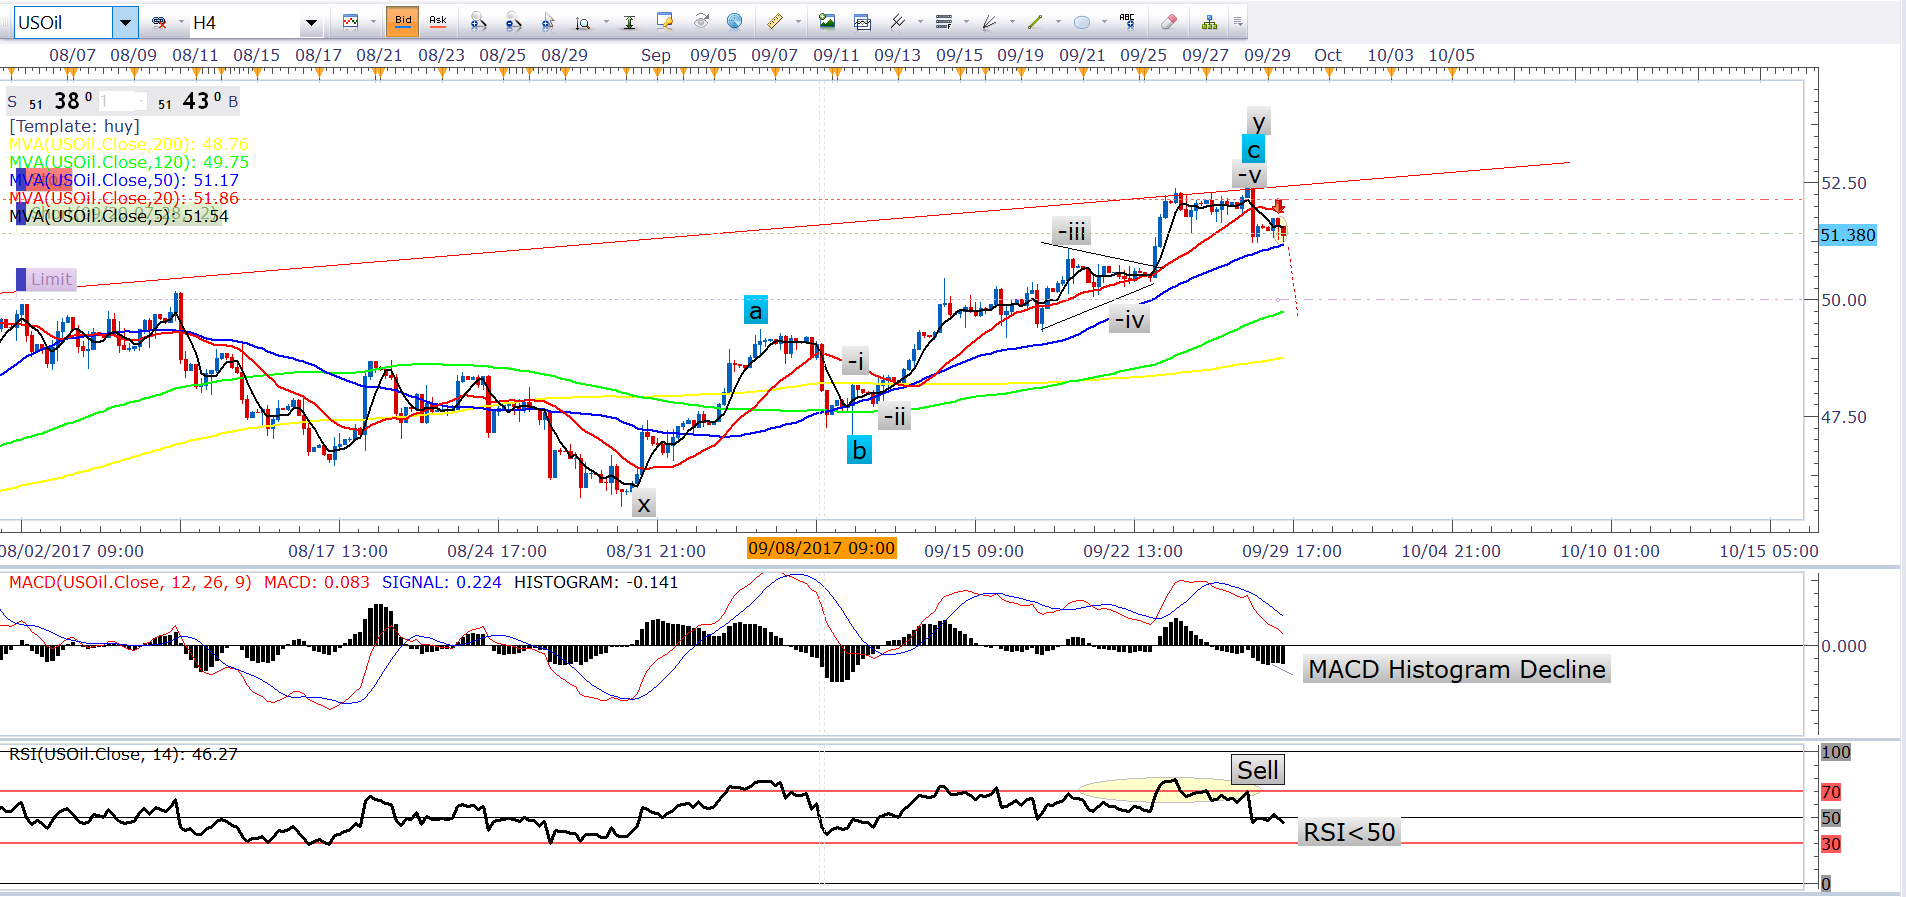Click the 51.380 current price marker
Screen dimensions: 1906x897
[1847, 235]
